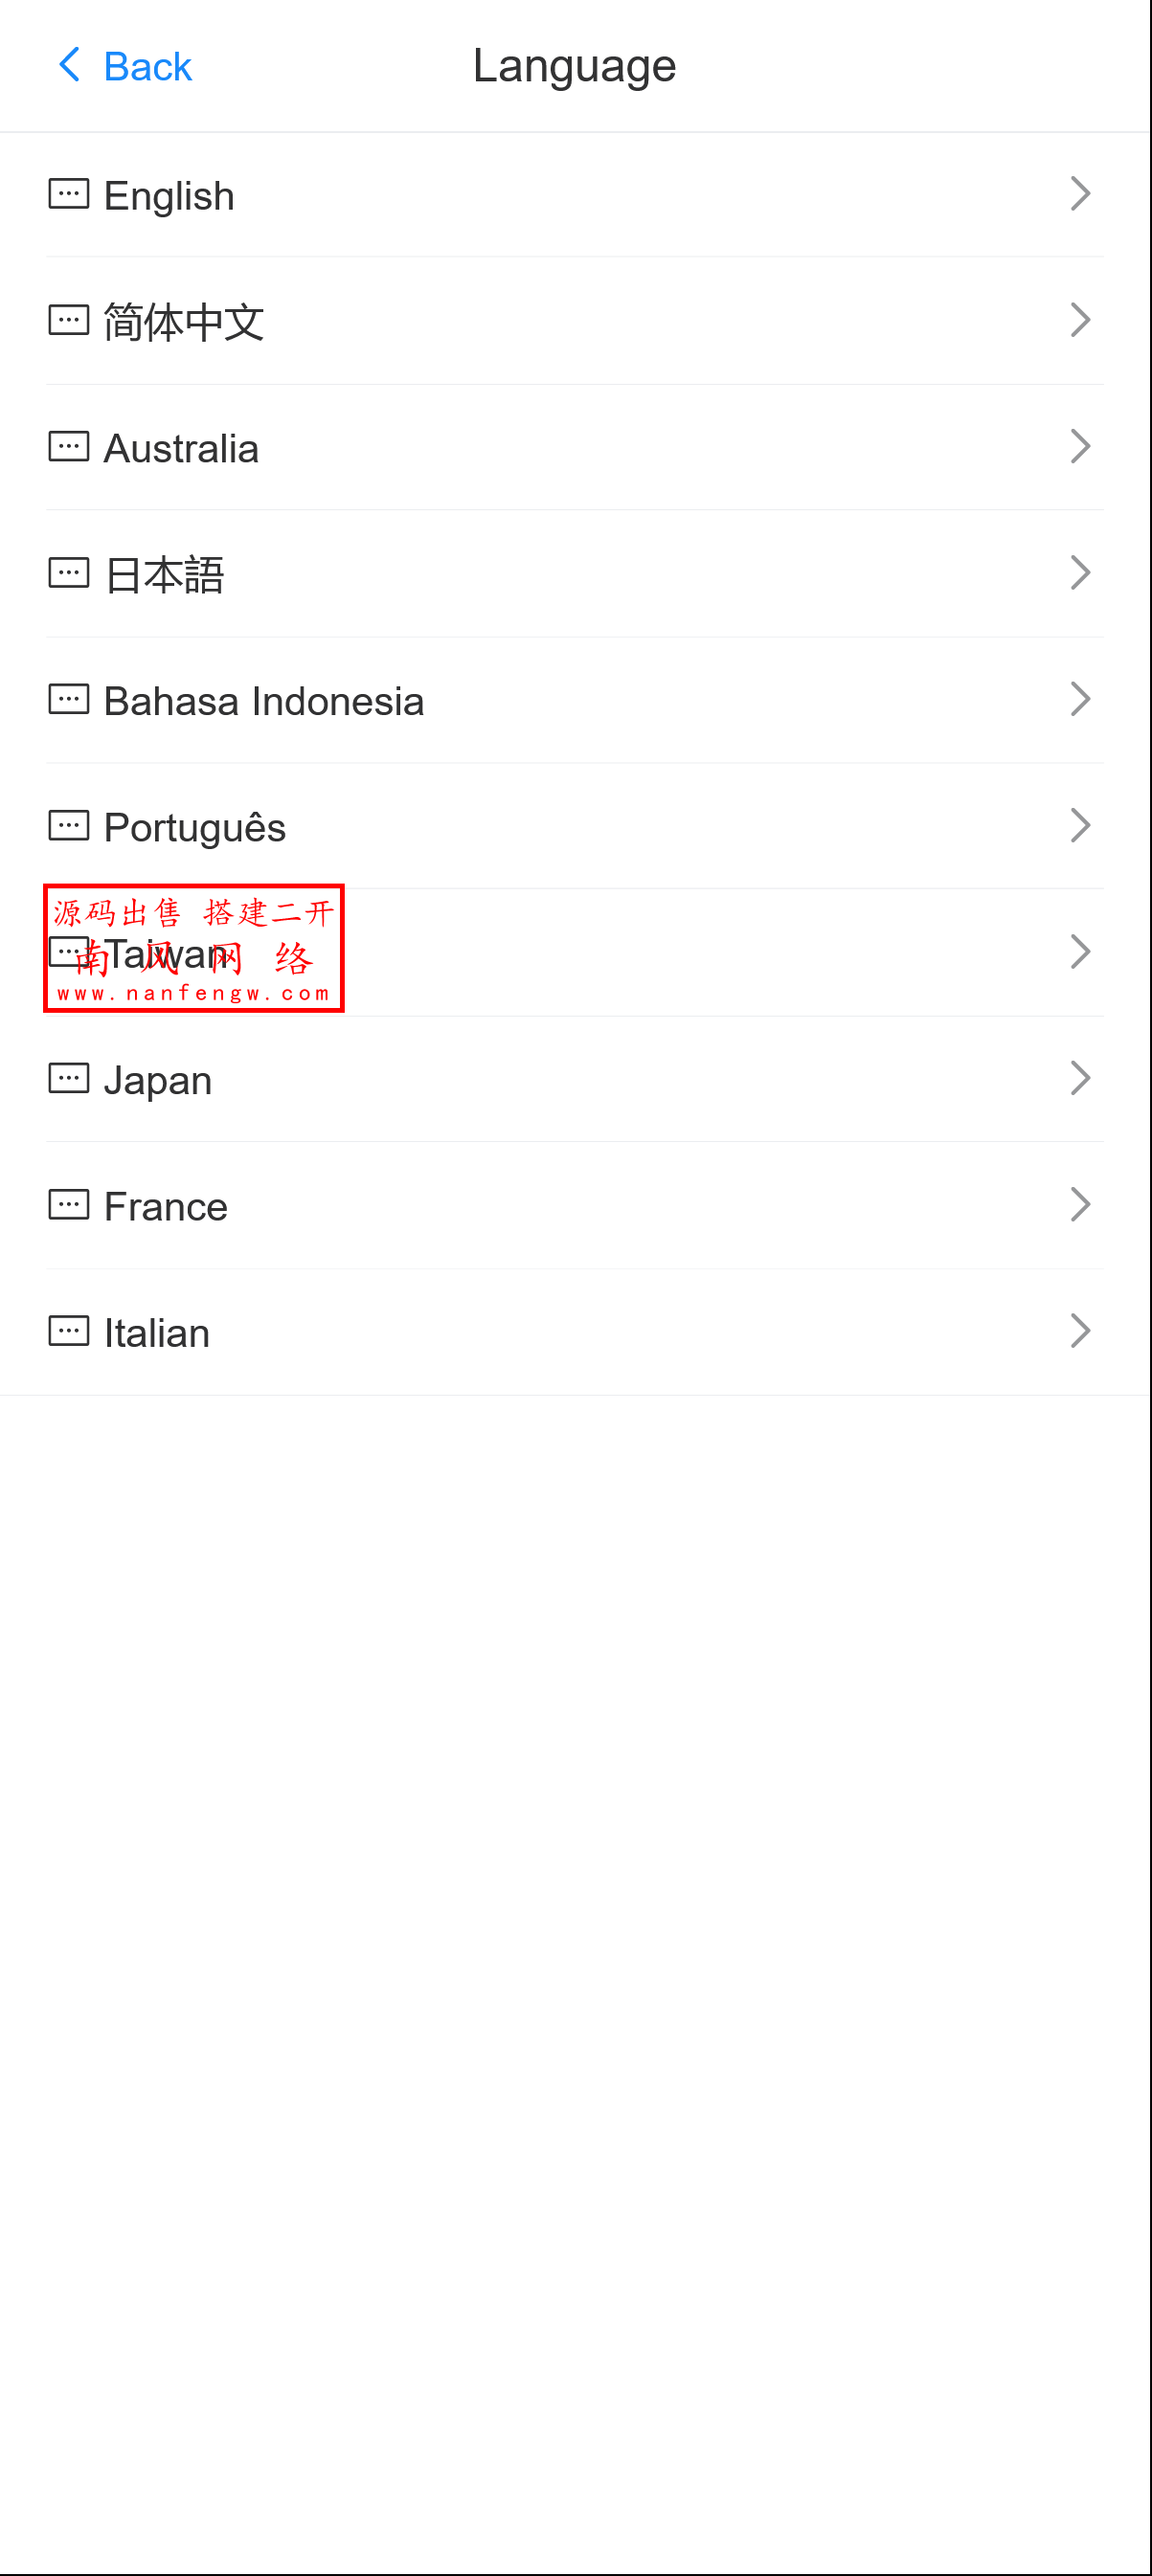Click the flag icon beside Português
Image resolution: width=1152 pixels, height=2576 pixels.
[x=67, y=826]
